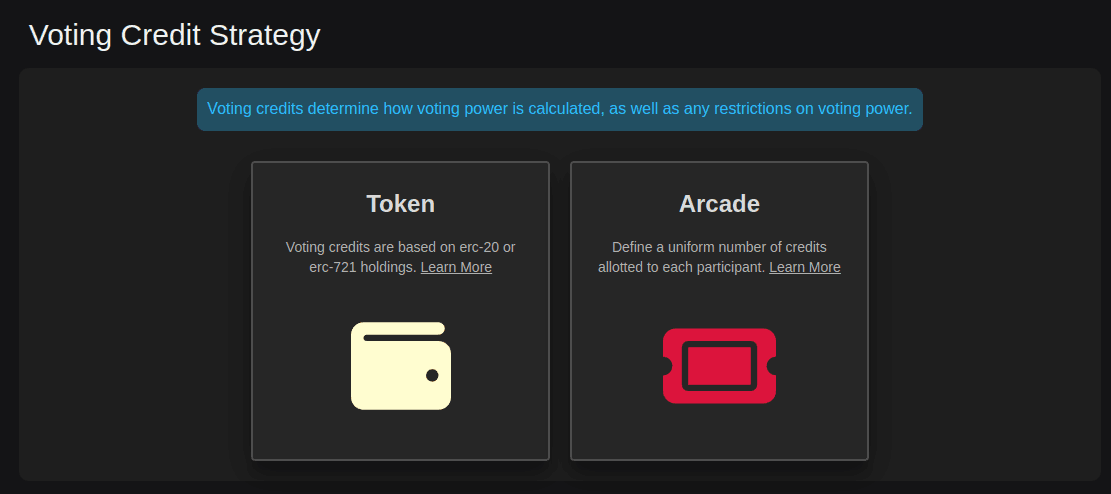Click the ticket icon's left notch
Screen dimensions: 1111x494
pos(667,367)
